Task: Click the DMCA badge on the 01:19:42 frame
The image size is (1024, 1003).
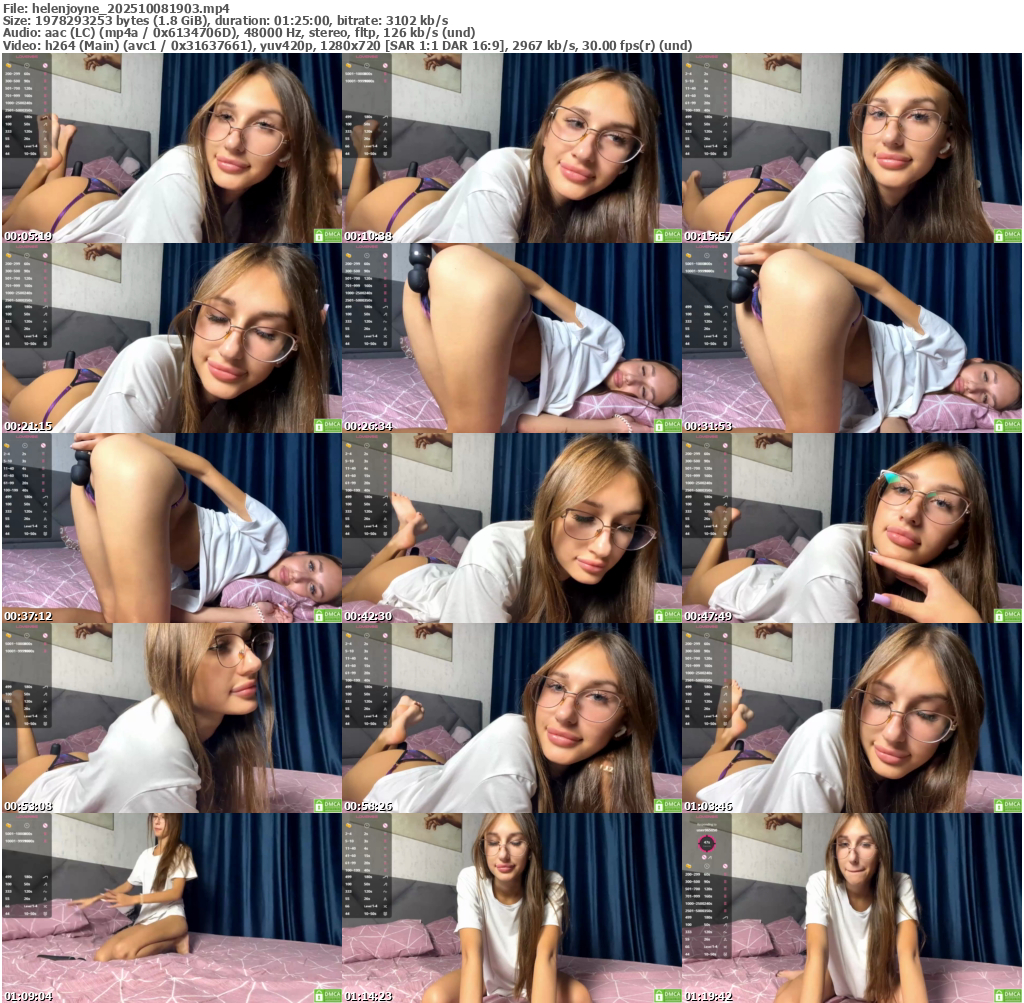Action: tap(1007, 995)
